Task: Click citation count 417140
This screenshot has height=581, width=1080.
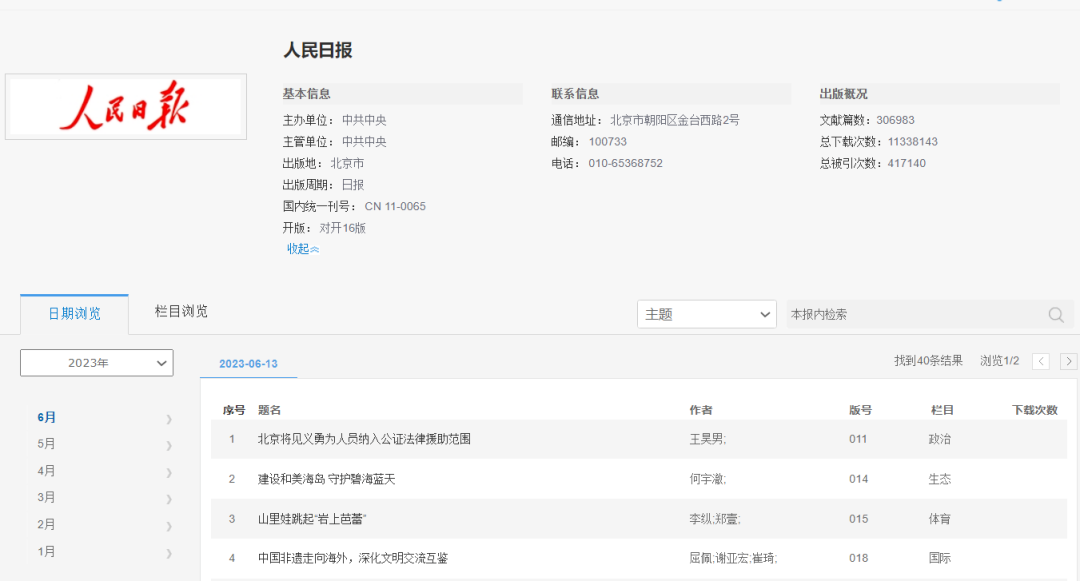Action: [x=906, y=163]
